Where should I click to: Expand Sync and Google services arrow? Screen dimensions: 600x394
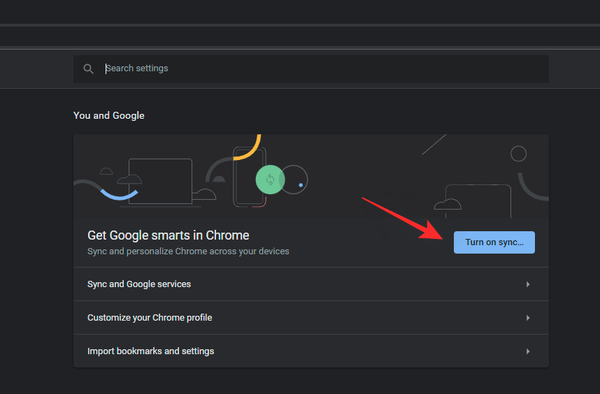[x=528, y=284]
